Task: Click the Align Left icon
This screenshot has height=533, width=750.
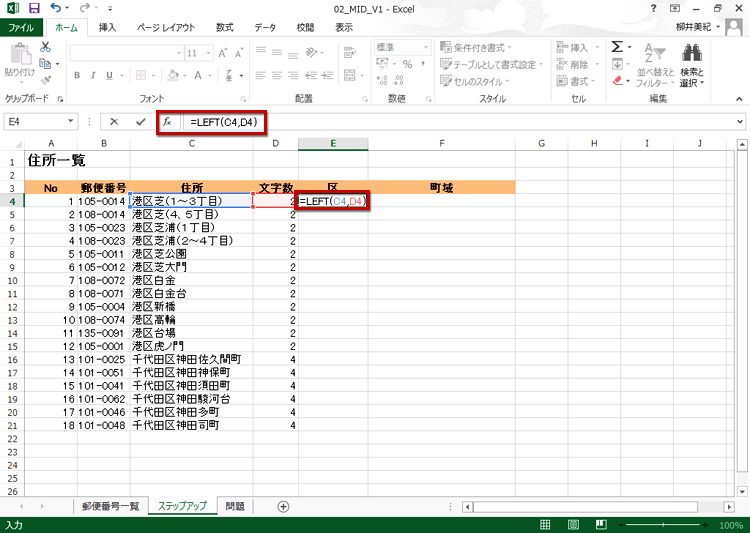Action: click(x=261, y=75)
